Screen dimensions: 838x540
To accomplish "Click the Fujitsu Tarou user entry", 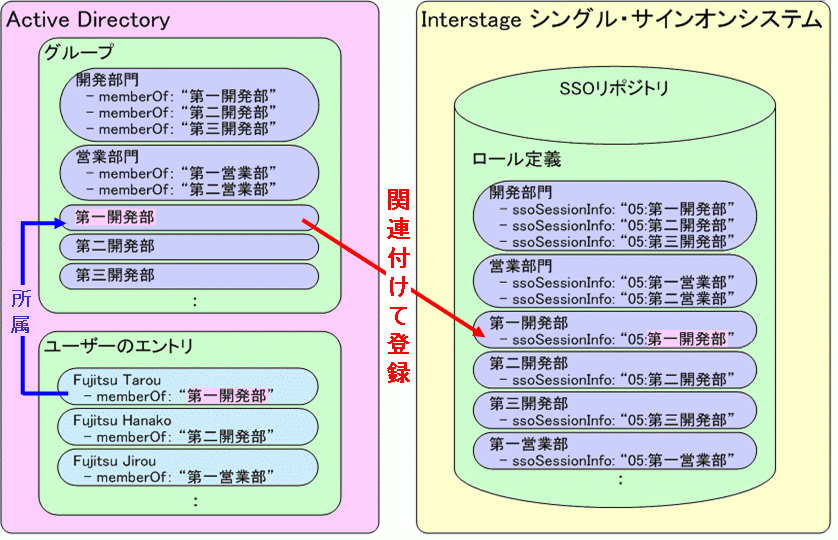I will coord(188,387).
